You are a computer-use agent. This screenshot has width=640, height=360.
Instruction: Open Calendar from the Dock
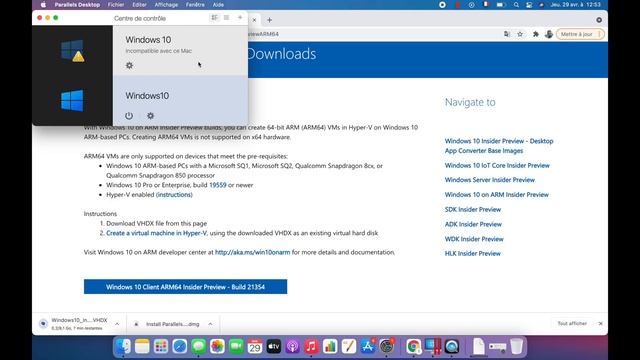click(255, 346)
